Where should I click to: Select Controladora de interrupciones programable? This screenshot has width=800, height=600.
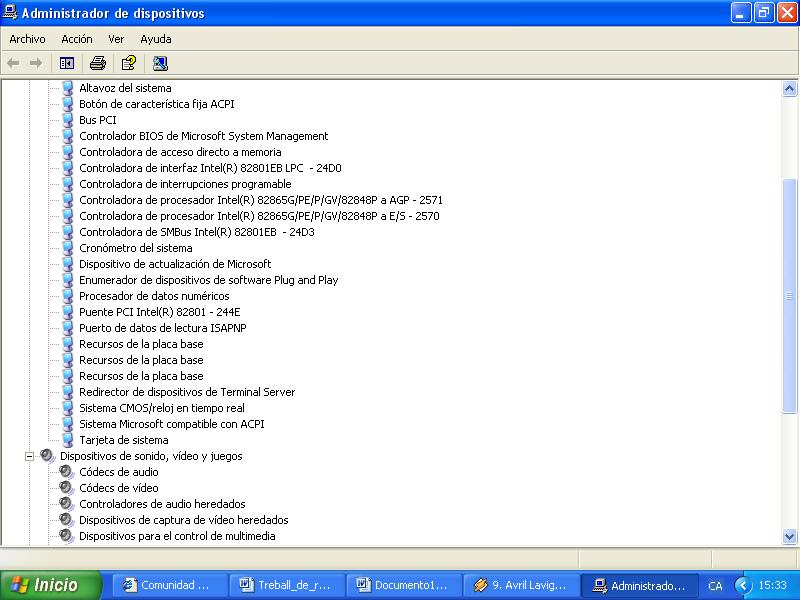[185, 184]
